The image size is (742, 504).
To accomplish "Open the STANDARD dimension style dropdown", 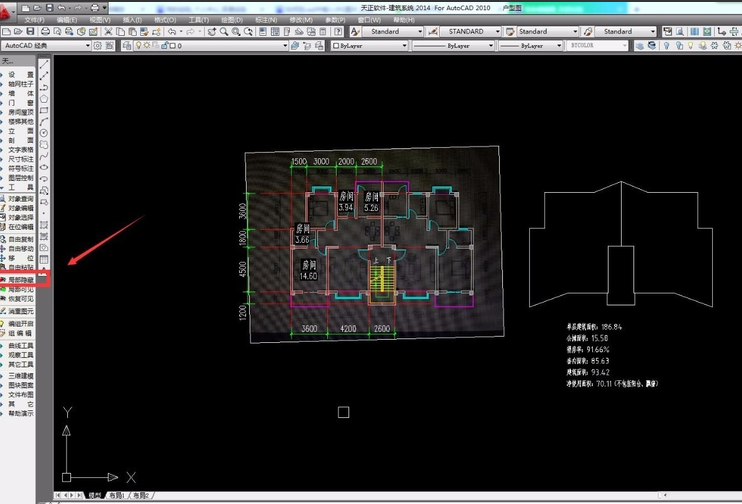I will (x=467, y=32).
